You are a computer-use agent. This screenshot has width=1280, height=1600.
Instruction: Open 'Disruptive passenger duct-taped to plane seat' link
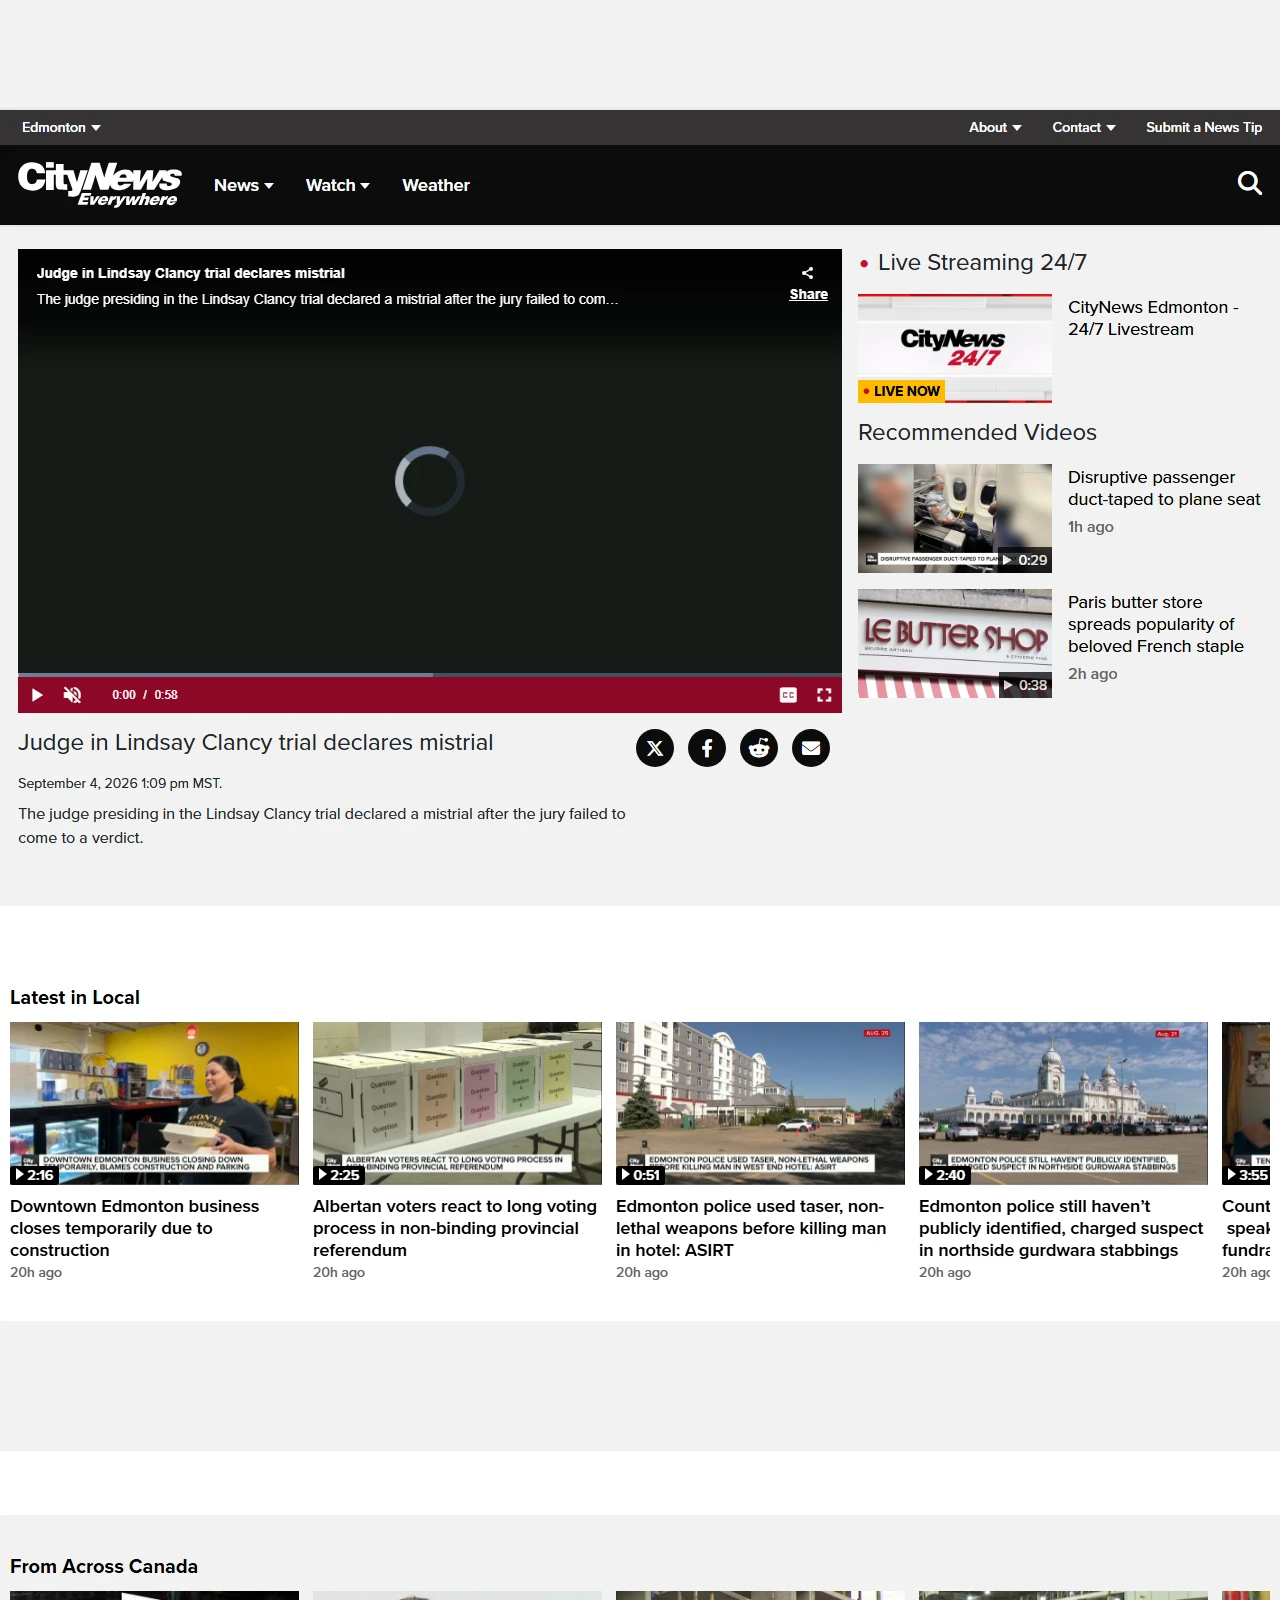point(1164,488)
